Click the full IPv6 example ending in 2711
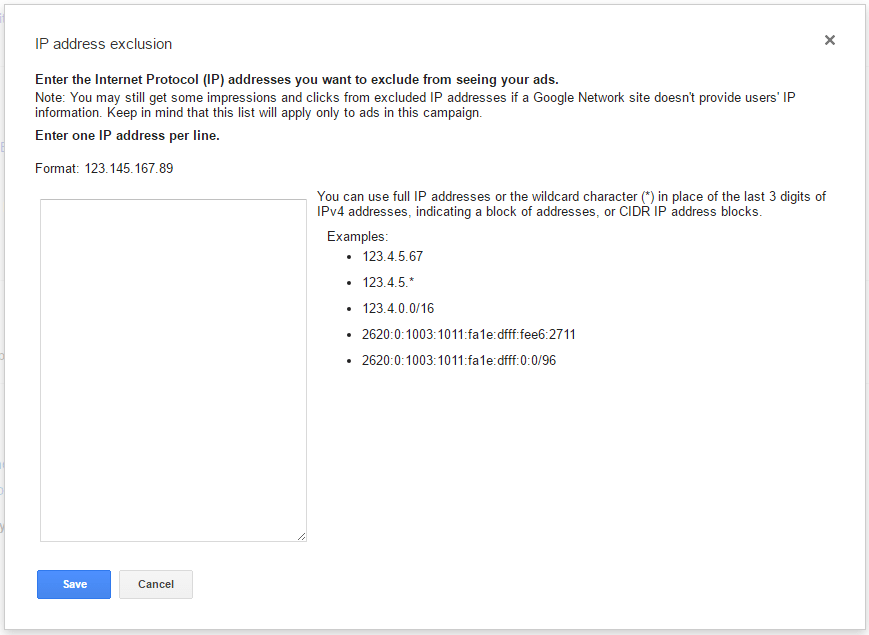 (467, 334)
